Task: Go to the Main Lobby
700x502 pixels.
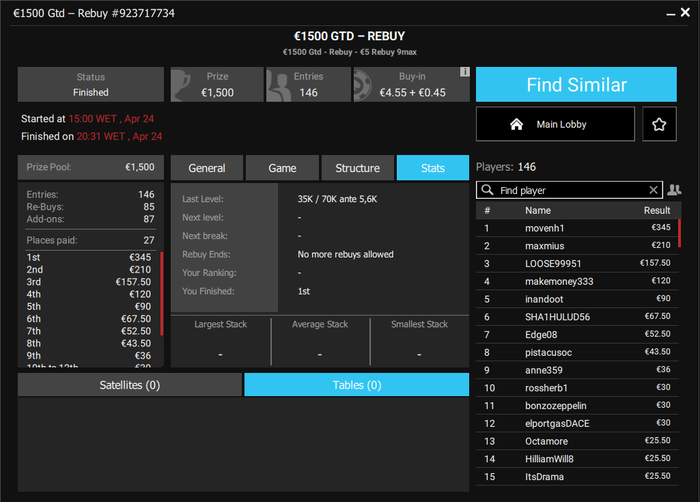Action: click(x=555, y=124)
